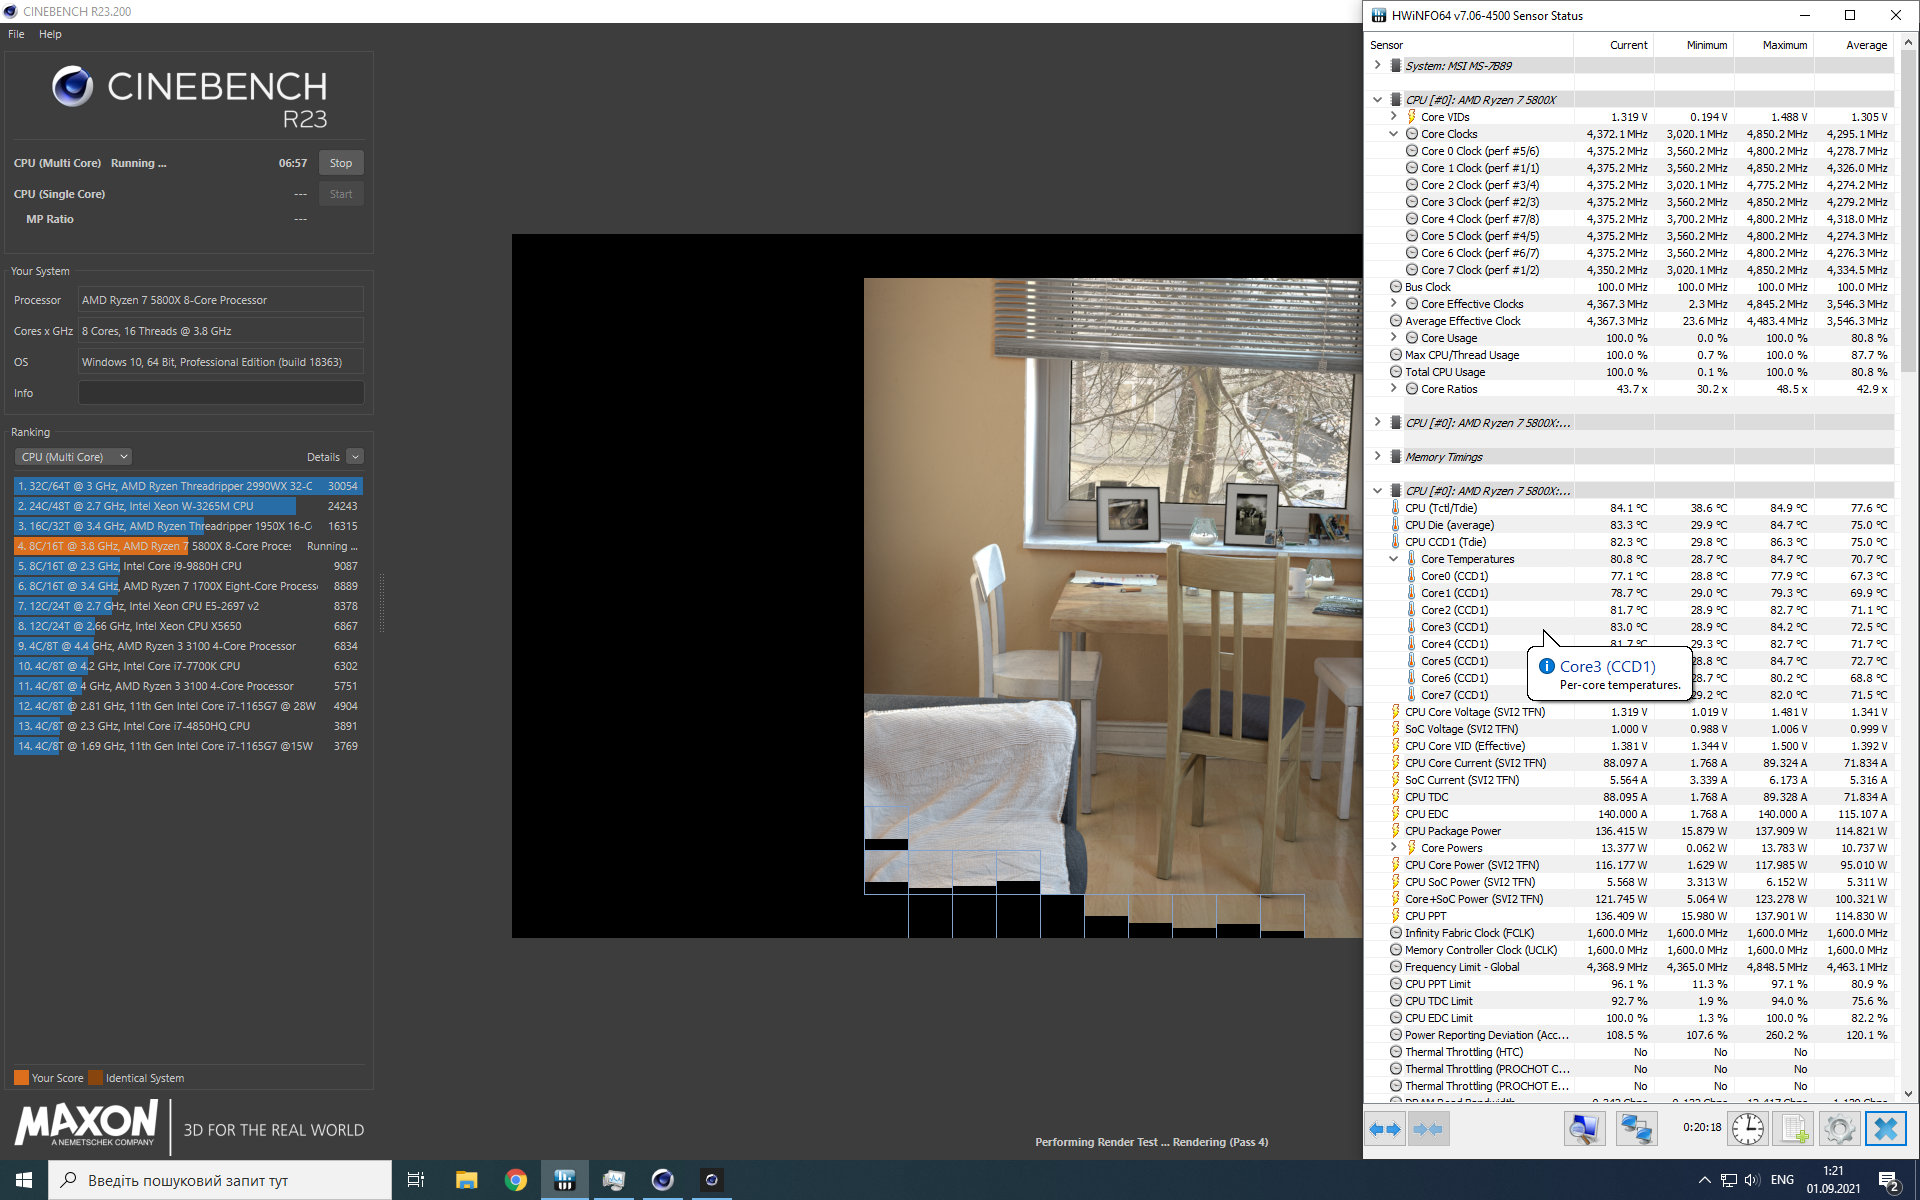Start logging with the sheet-plus icon
Screen dimensions: 1920x1200
point(1794,1129)
